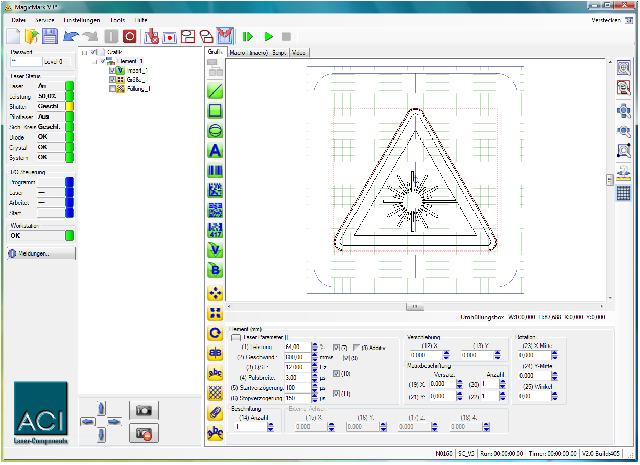Toggle the Import_1 checkbox in the tree
The width and height of the screenshot is (640, 465).
click(x=113, y=69)
